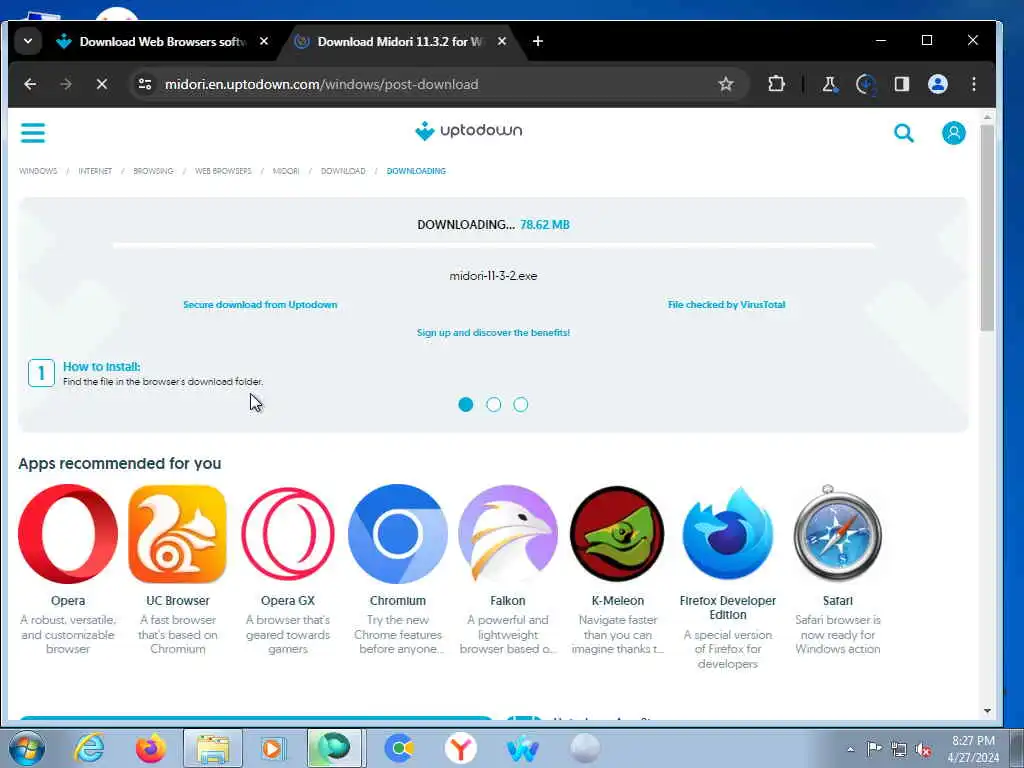
Task: Open the Uptodown hamburger menu
Action: click(x=33, y=133)
